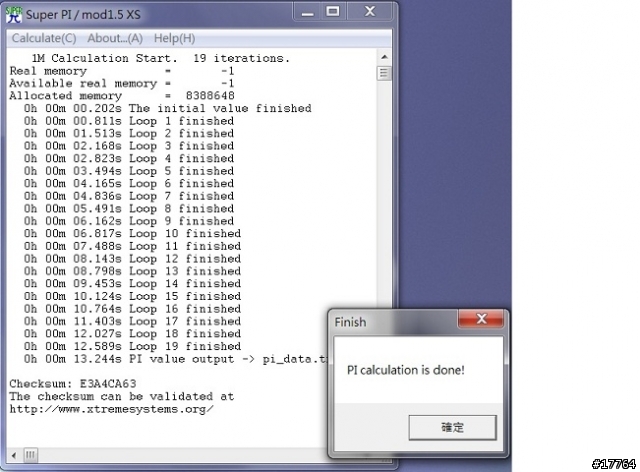Viewport: 640px width, 472px height.
Task: Click the 確定 button in Finish dialog
Action: [x=452, y=427]
